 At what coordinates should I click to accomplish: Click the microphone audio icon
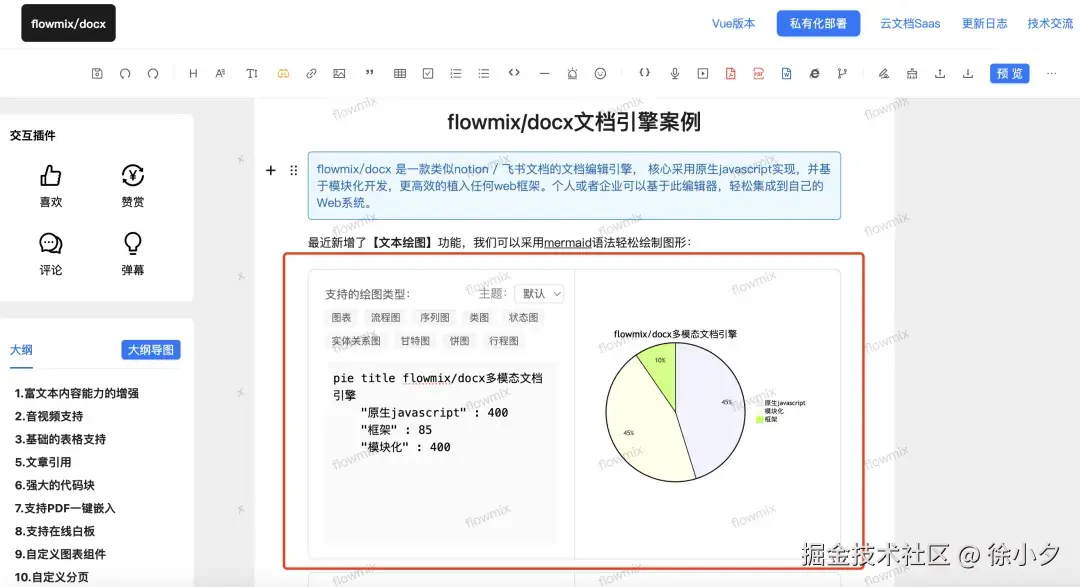pos(676,73)
